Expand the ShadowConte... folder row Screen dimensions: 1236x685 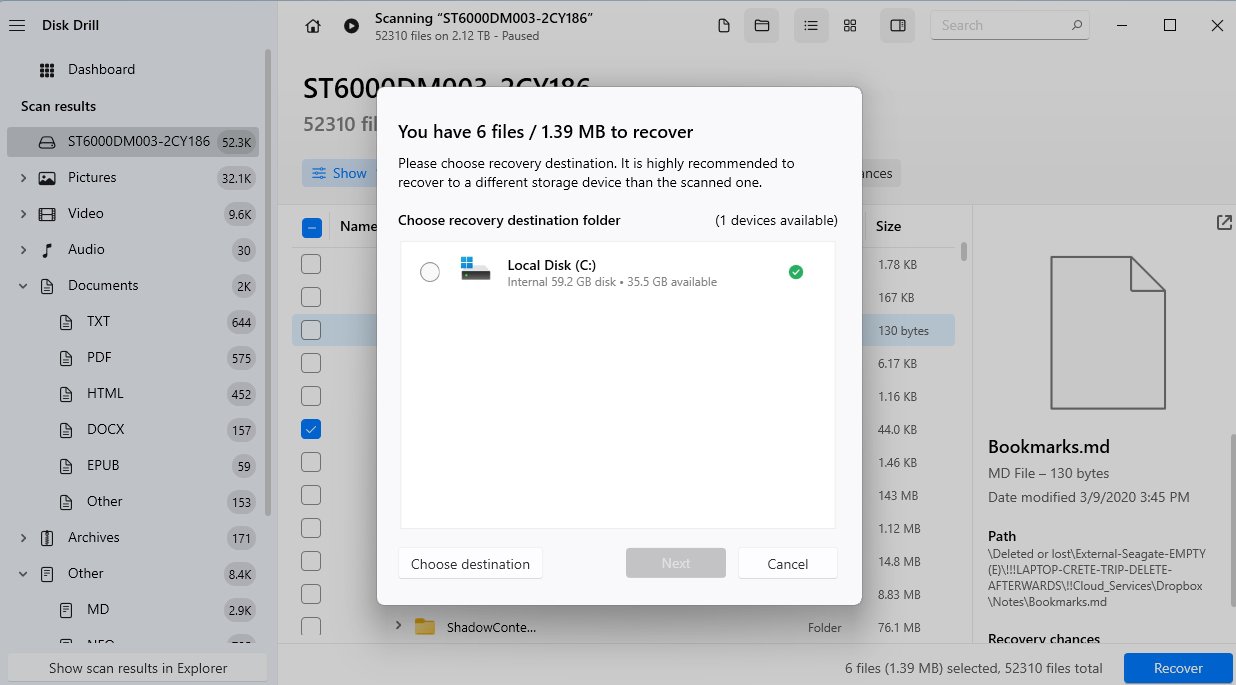398,626
